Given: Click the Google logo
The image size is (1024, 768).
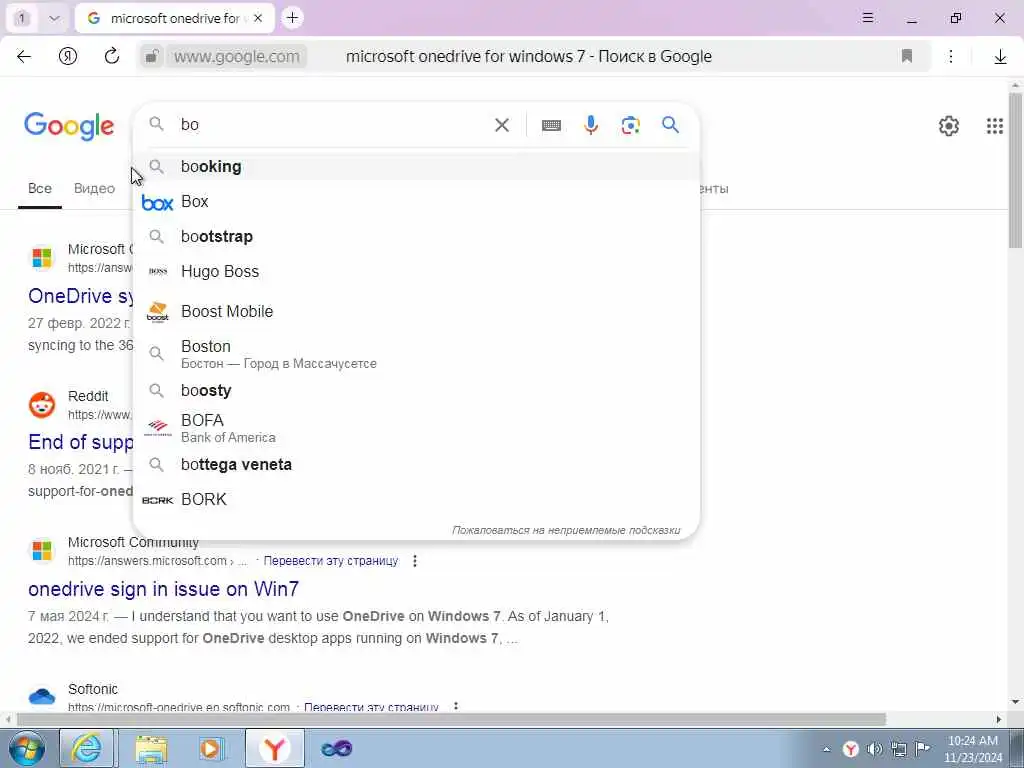Looking at the screenshot, I should coord(69,126).
